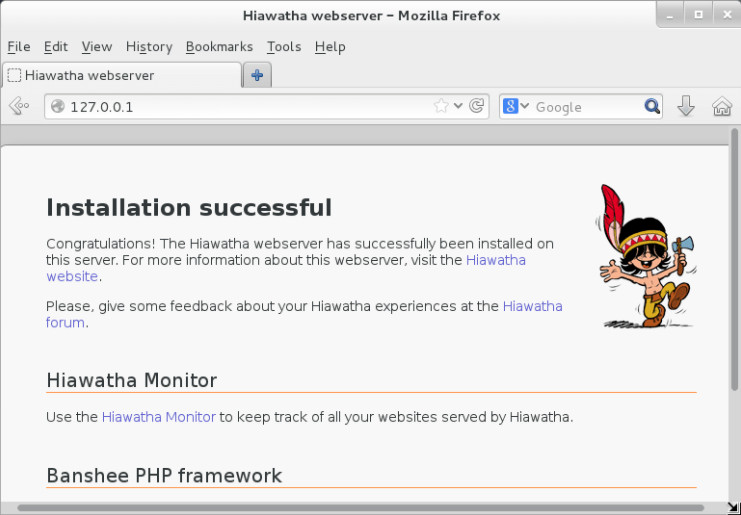Open the File menu
Image resolution: width=741 pixels, height=515 pixels.
tap(19, 47)
